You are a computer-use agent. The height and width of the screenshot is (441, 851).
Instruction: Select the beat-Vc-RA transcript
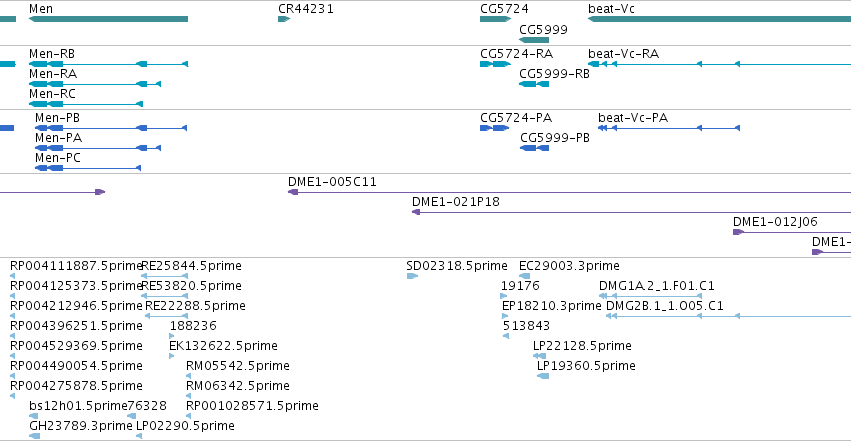click(719, 64)
